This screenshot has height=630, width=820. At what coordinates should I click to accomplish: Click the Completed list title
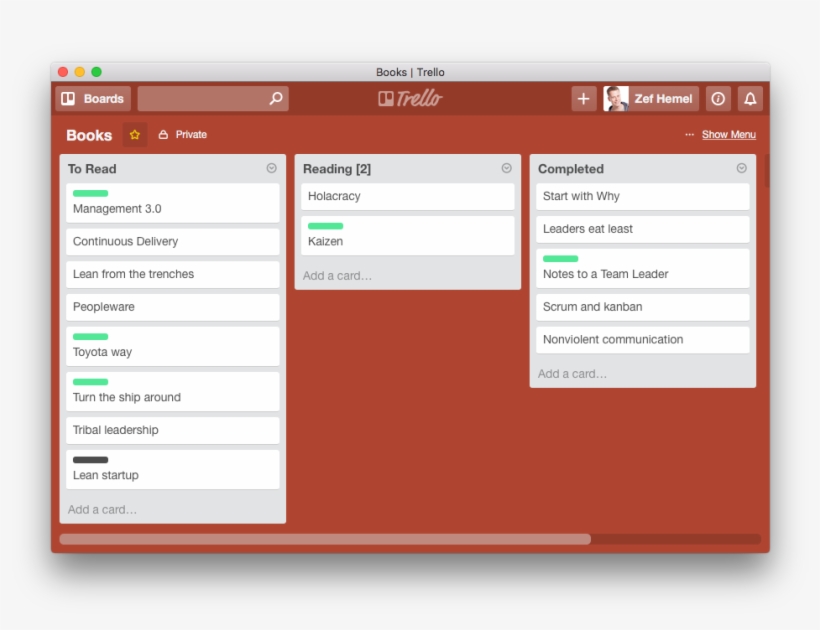coord(571,169)
